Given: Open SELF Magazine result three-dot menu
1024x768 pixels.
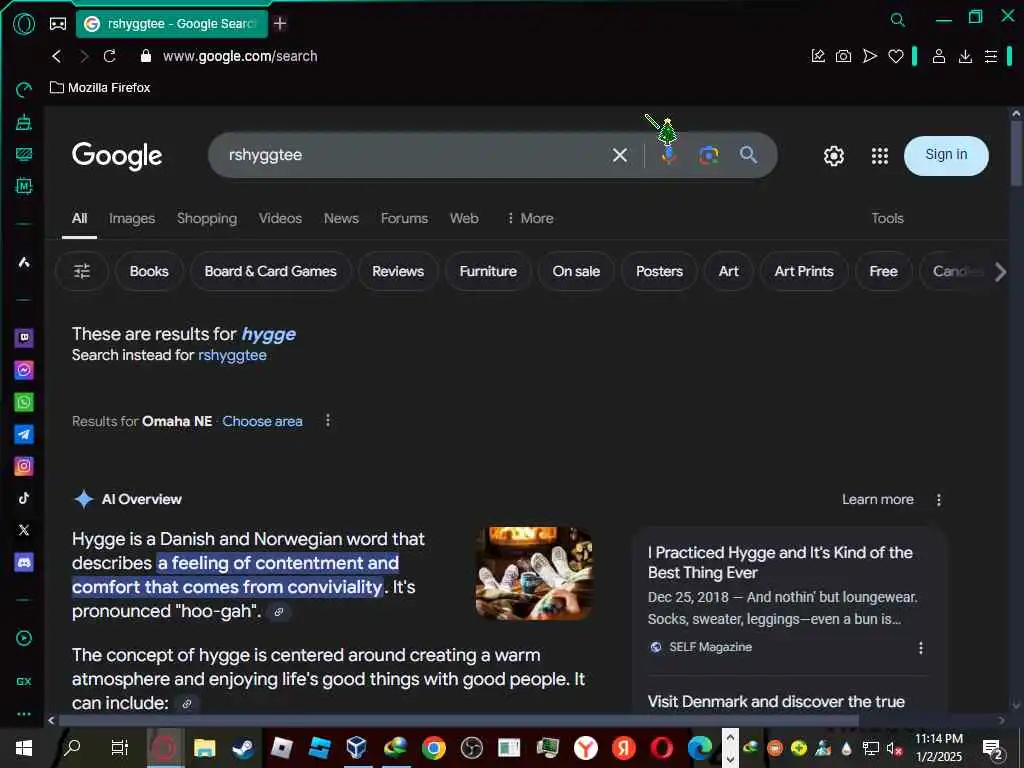Looking at the screenshot, I should tap(921, 648).
